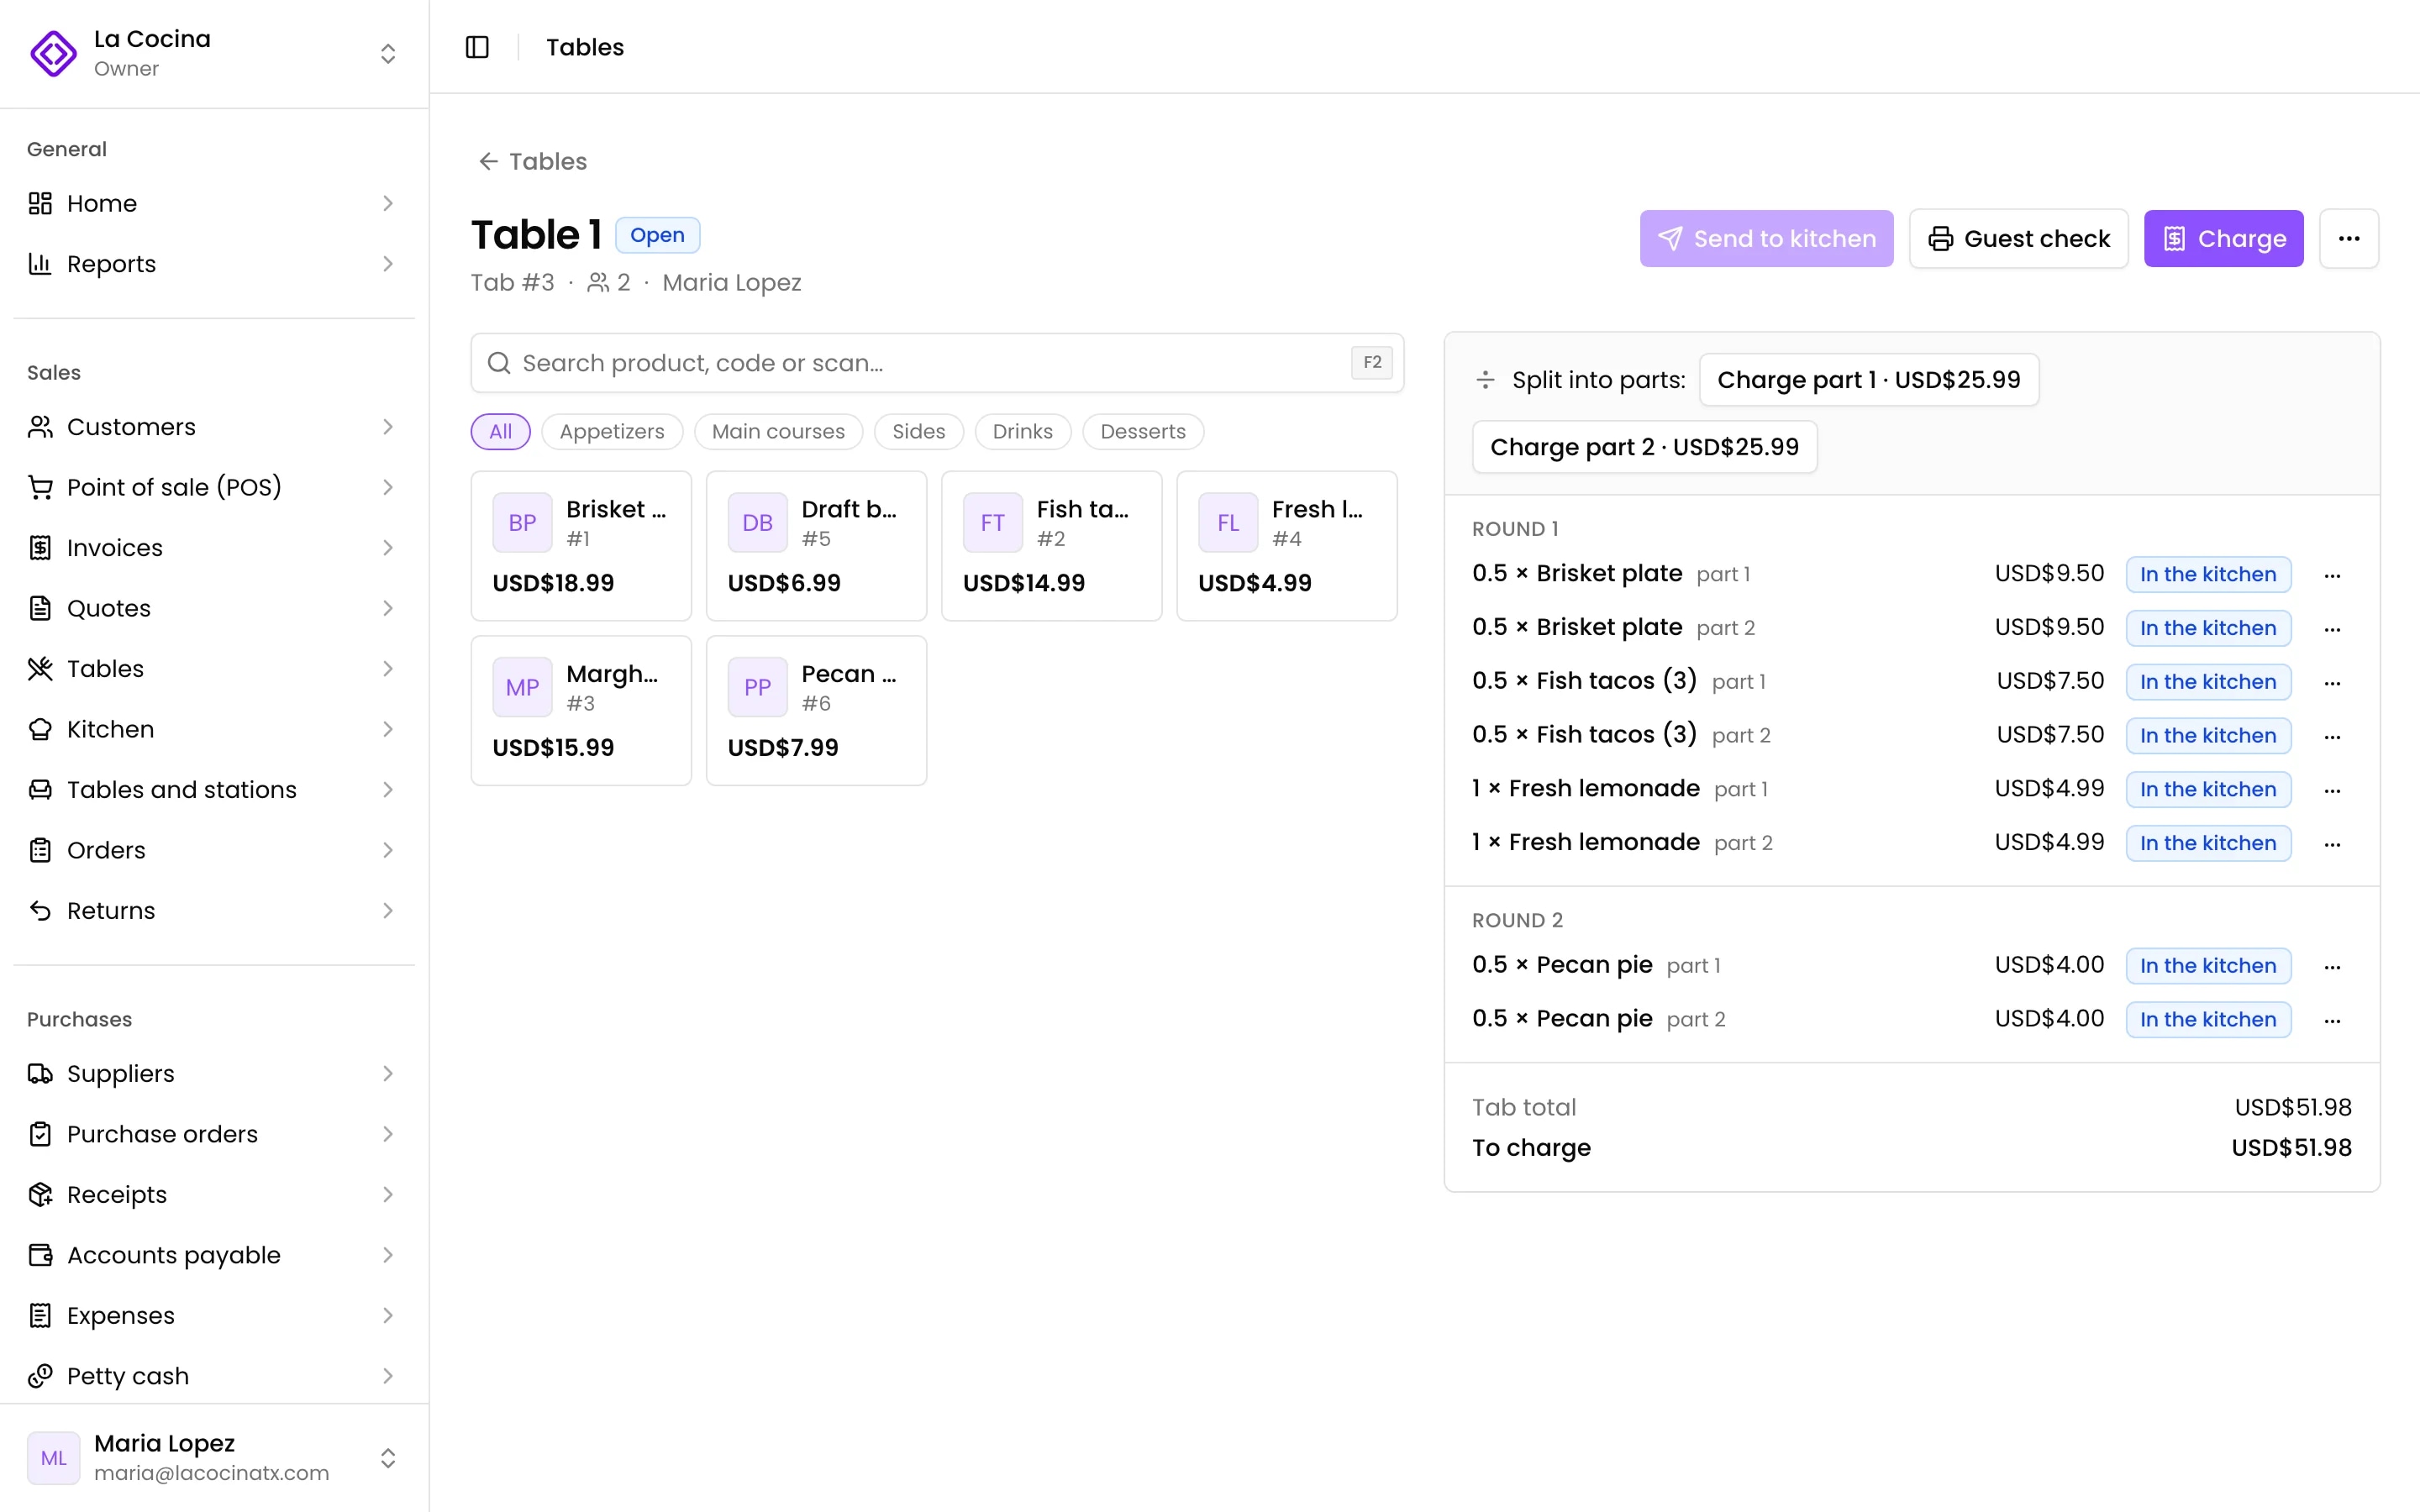Image resolution: width=2420 pixels, height=1512 pixels.
Task: Click the Guest check button
Action: tap(2018, 238)
